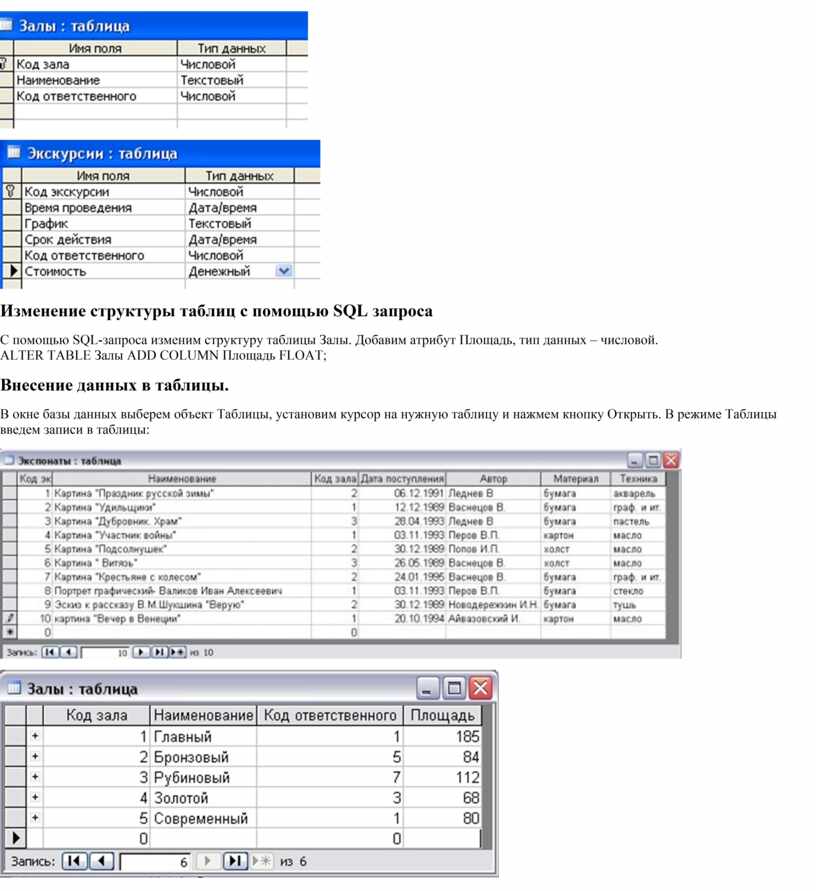
Task: Click the first-record button in Залы datasheet navigation
Action: [74, 861]
